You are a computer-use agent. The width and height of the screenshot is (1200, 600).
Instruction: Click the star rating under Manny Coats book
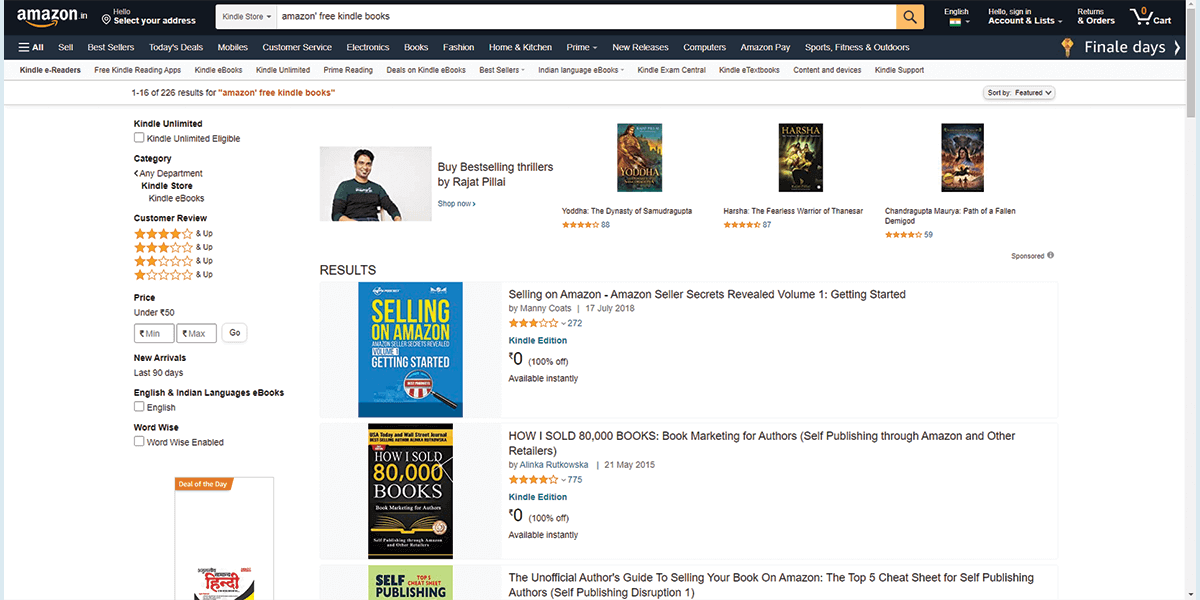tap(533, 322)
